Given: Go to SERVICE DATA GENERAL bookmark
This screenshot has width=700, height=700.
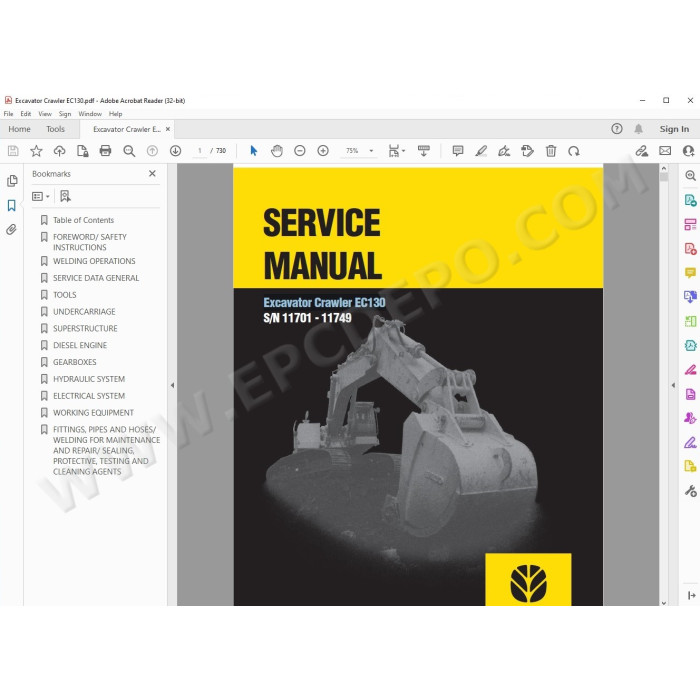Looking at the screenshot, I should click(96, 278).
